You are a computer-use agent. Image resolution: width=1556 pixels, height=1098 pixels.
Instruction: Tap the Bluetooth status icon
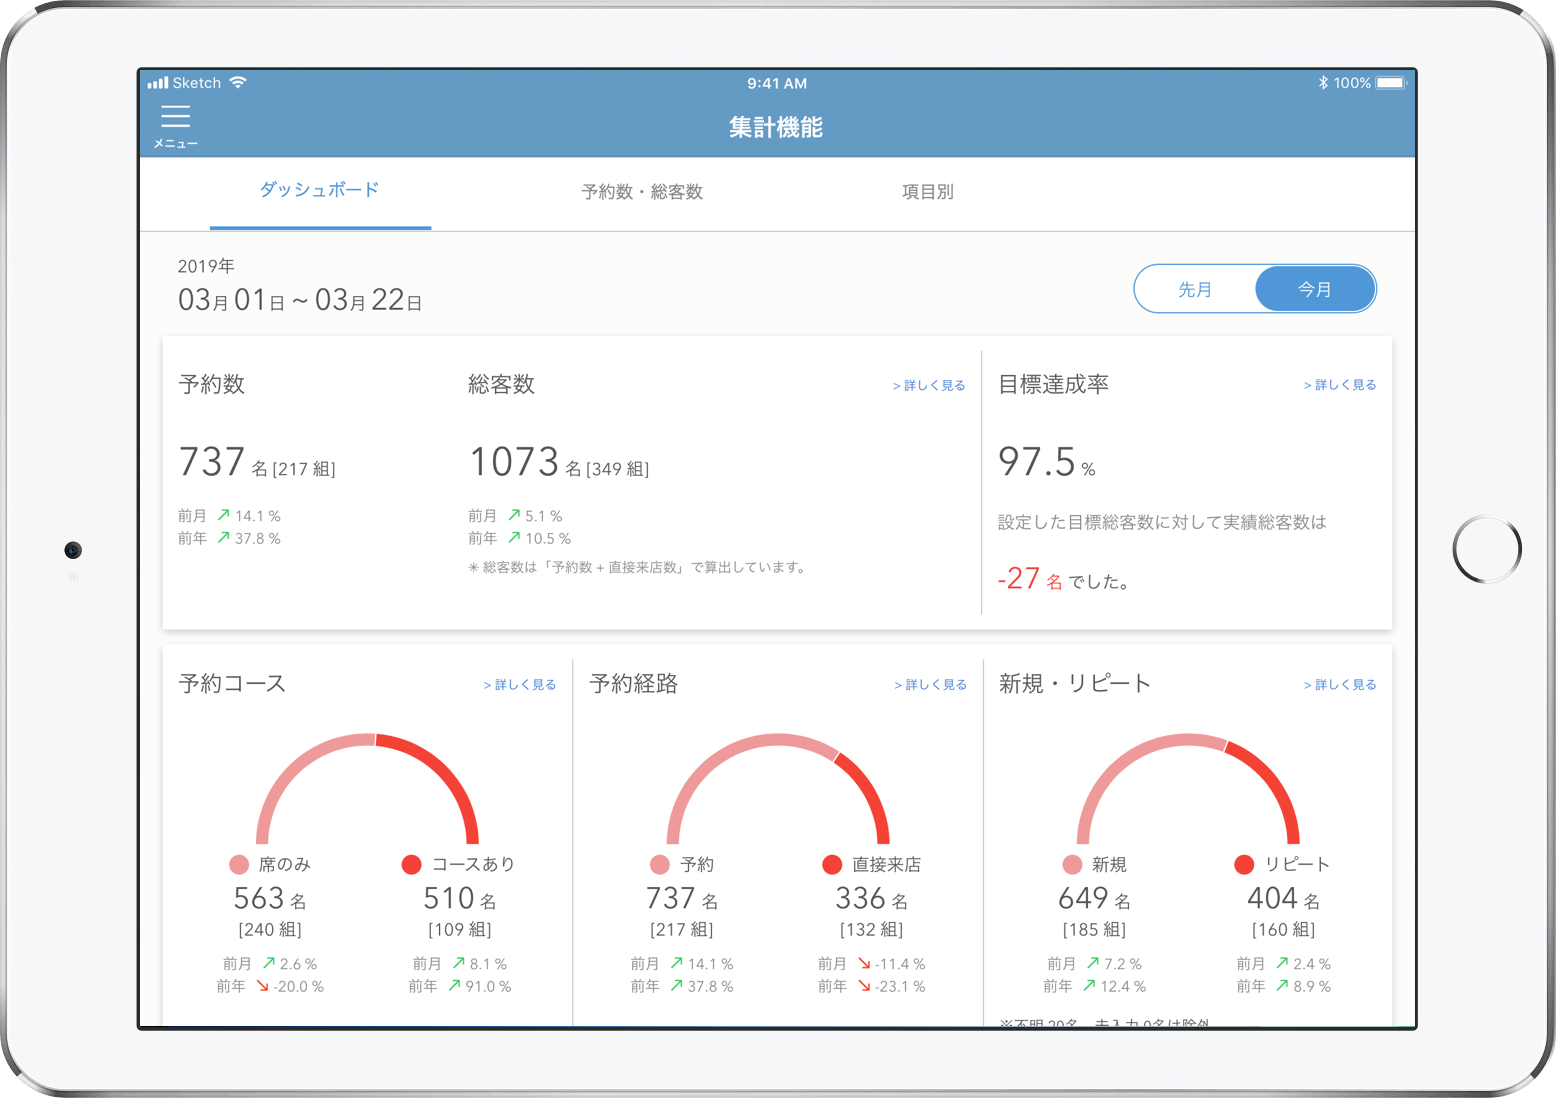coord(1322,83)
